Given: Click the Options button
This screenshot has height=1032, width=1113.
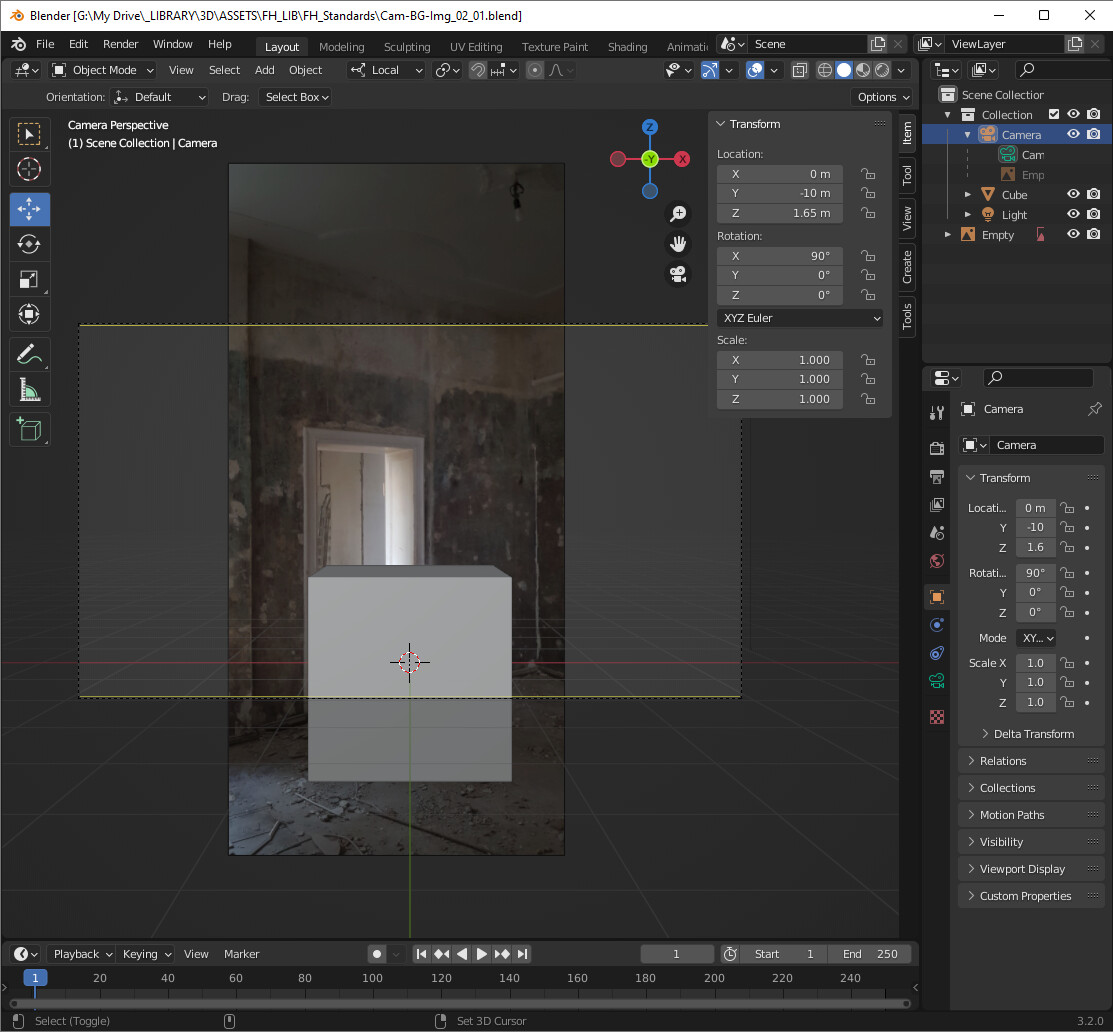Looking at the screenshot, I should click(x=883, y=97).
